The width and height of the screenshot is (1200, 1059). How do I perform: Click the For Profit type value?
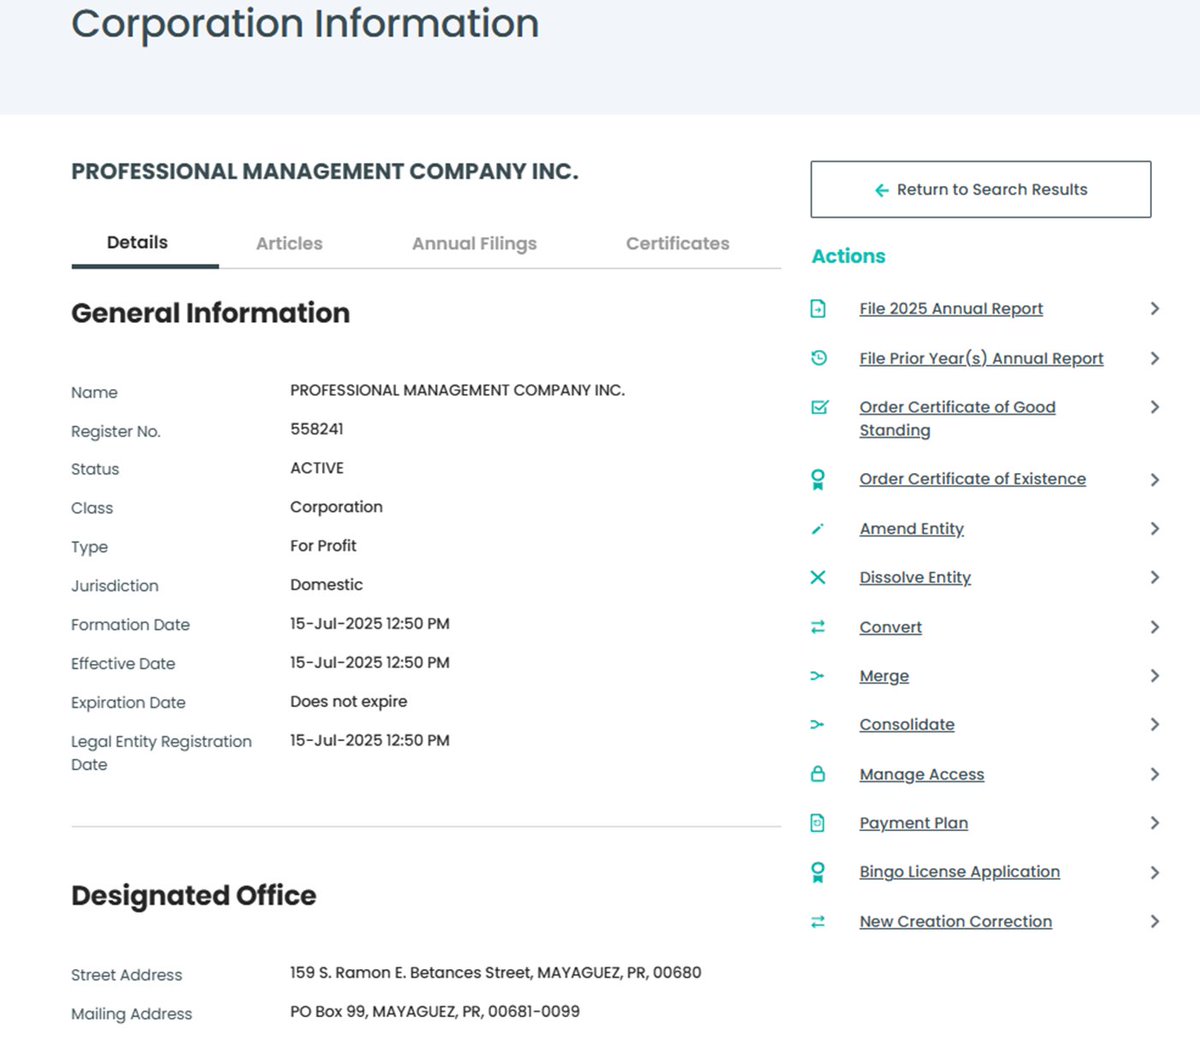pyautogui.click(x=323, y=546)
